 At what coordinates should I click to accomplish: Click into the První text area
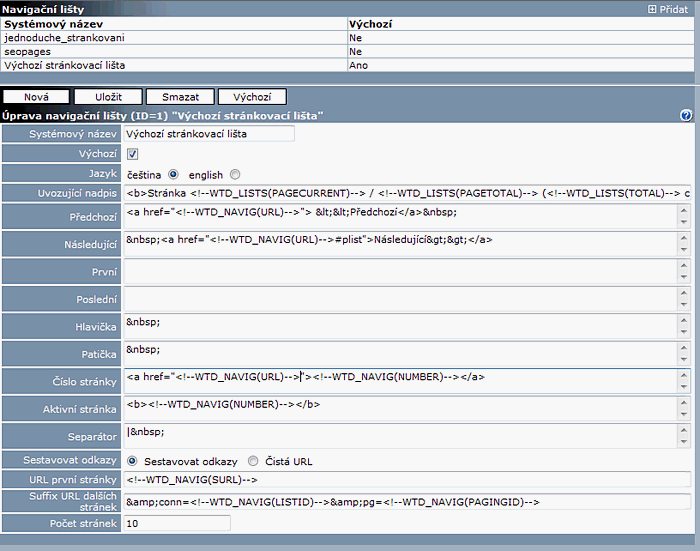400,271
